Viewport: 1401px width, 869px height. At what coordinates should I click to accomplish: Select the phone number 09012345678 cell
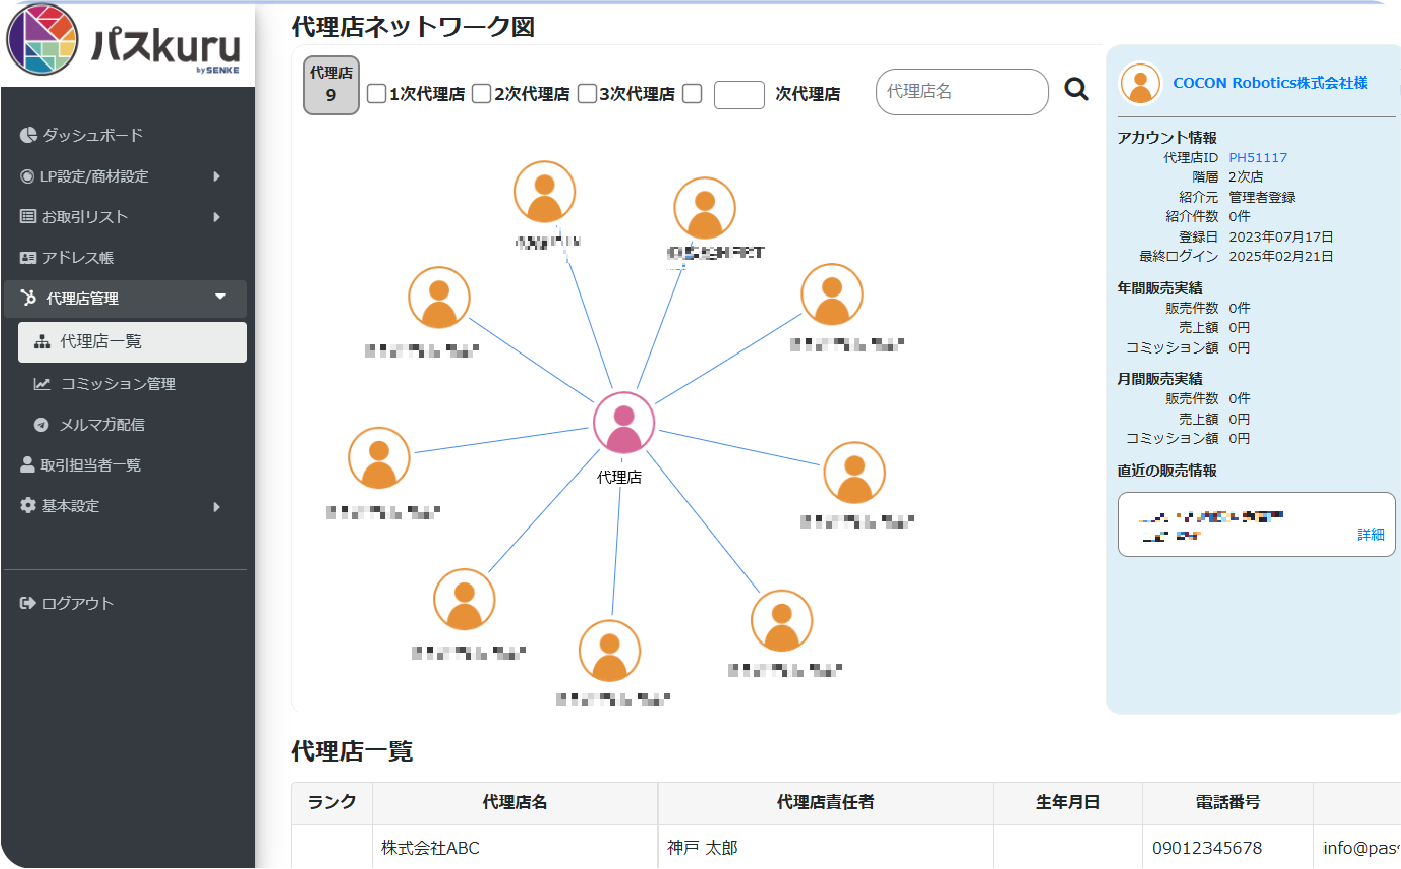coord(1228,848)
